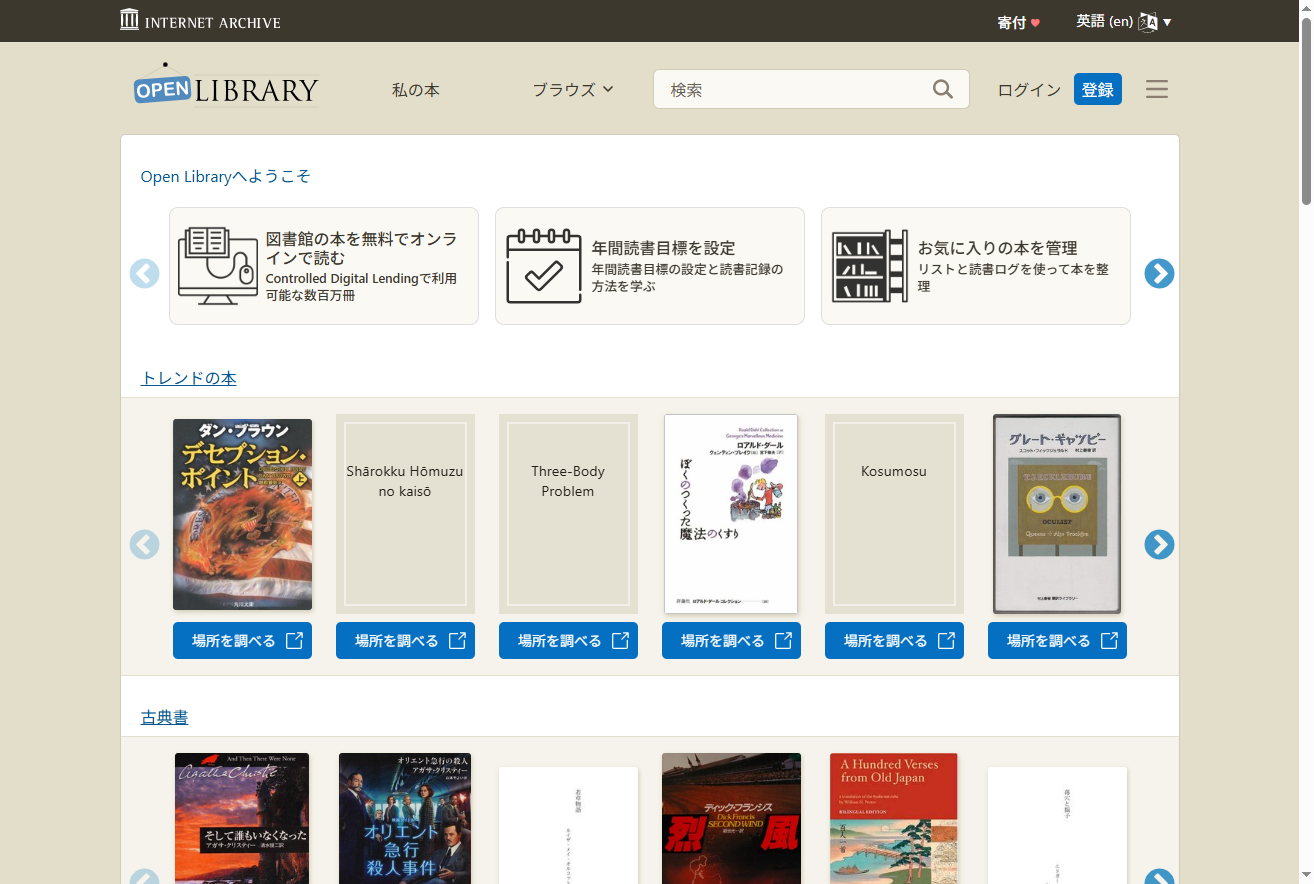Click the language translation icon
This screenshot has width=1314, height=884.
pyautogui.click(x=1147, y=22)
